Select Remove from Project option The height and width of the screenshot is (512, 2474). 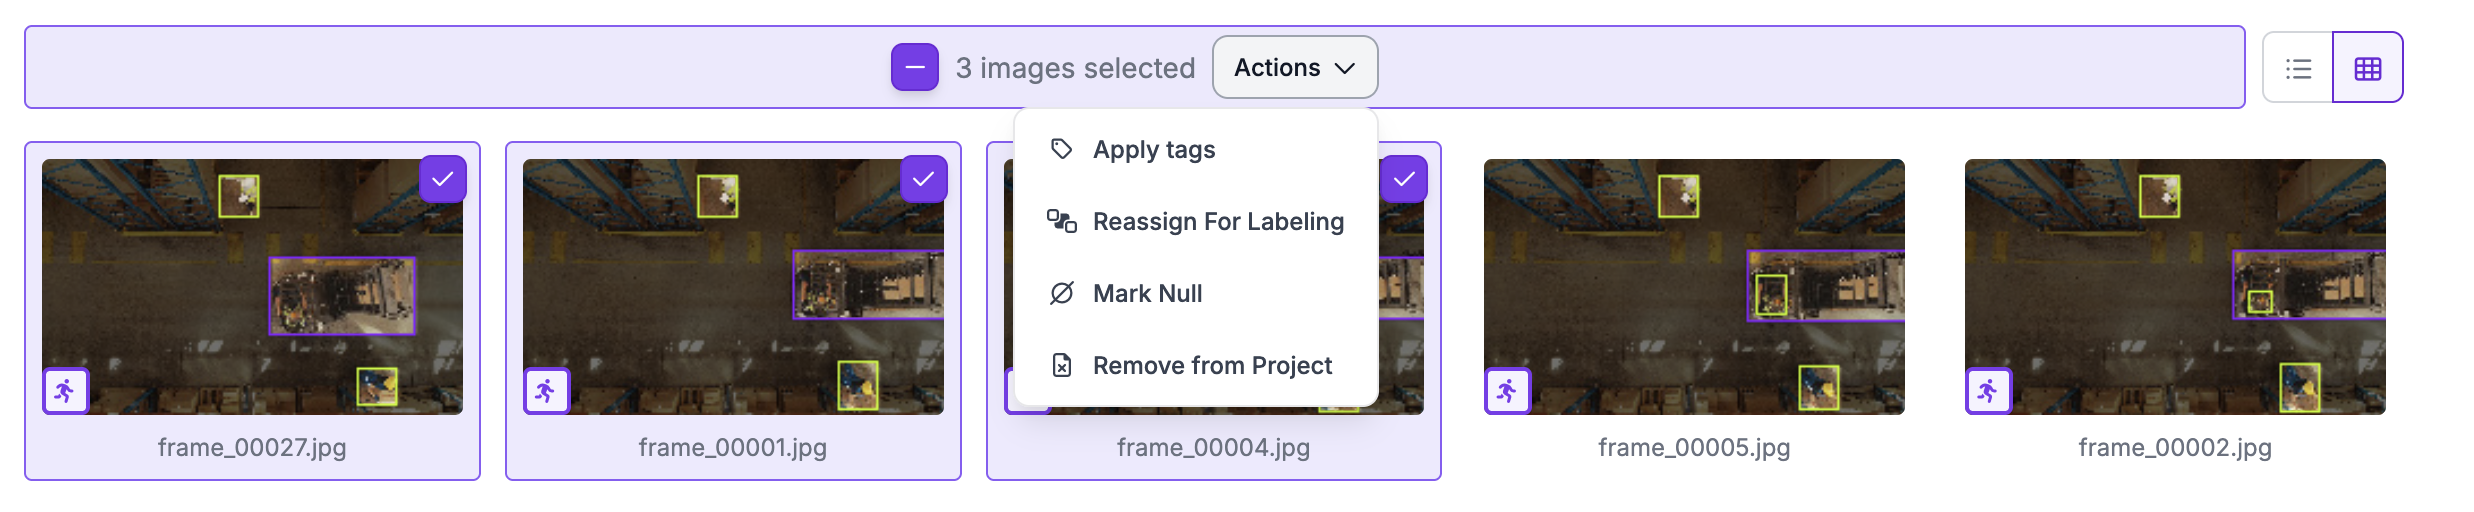[x=1211, y=365]
